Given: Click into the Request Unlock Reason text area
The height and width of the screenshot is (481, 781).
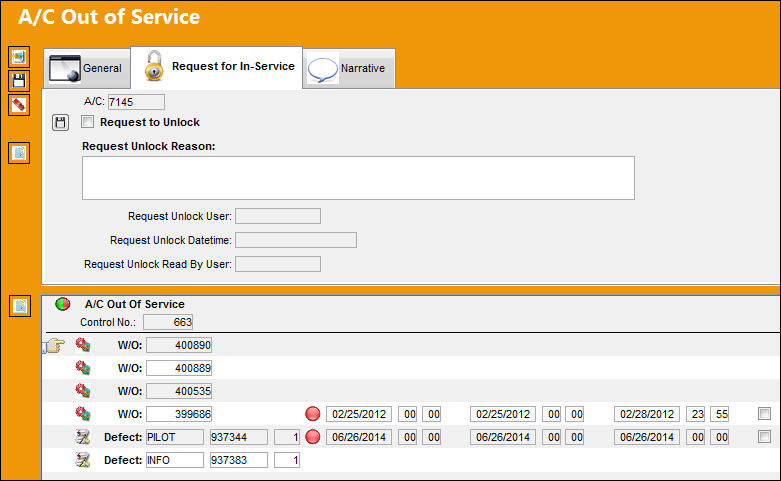Looking at the screenshot, I should tap(358, 178).
